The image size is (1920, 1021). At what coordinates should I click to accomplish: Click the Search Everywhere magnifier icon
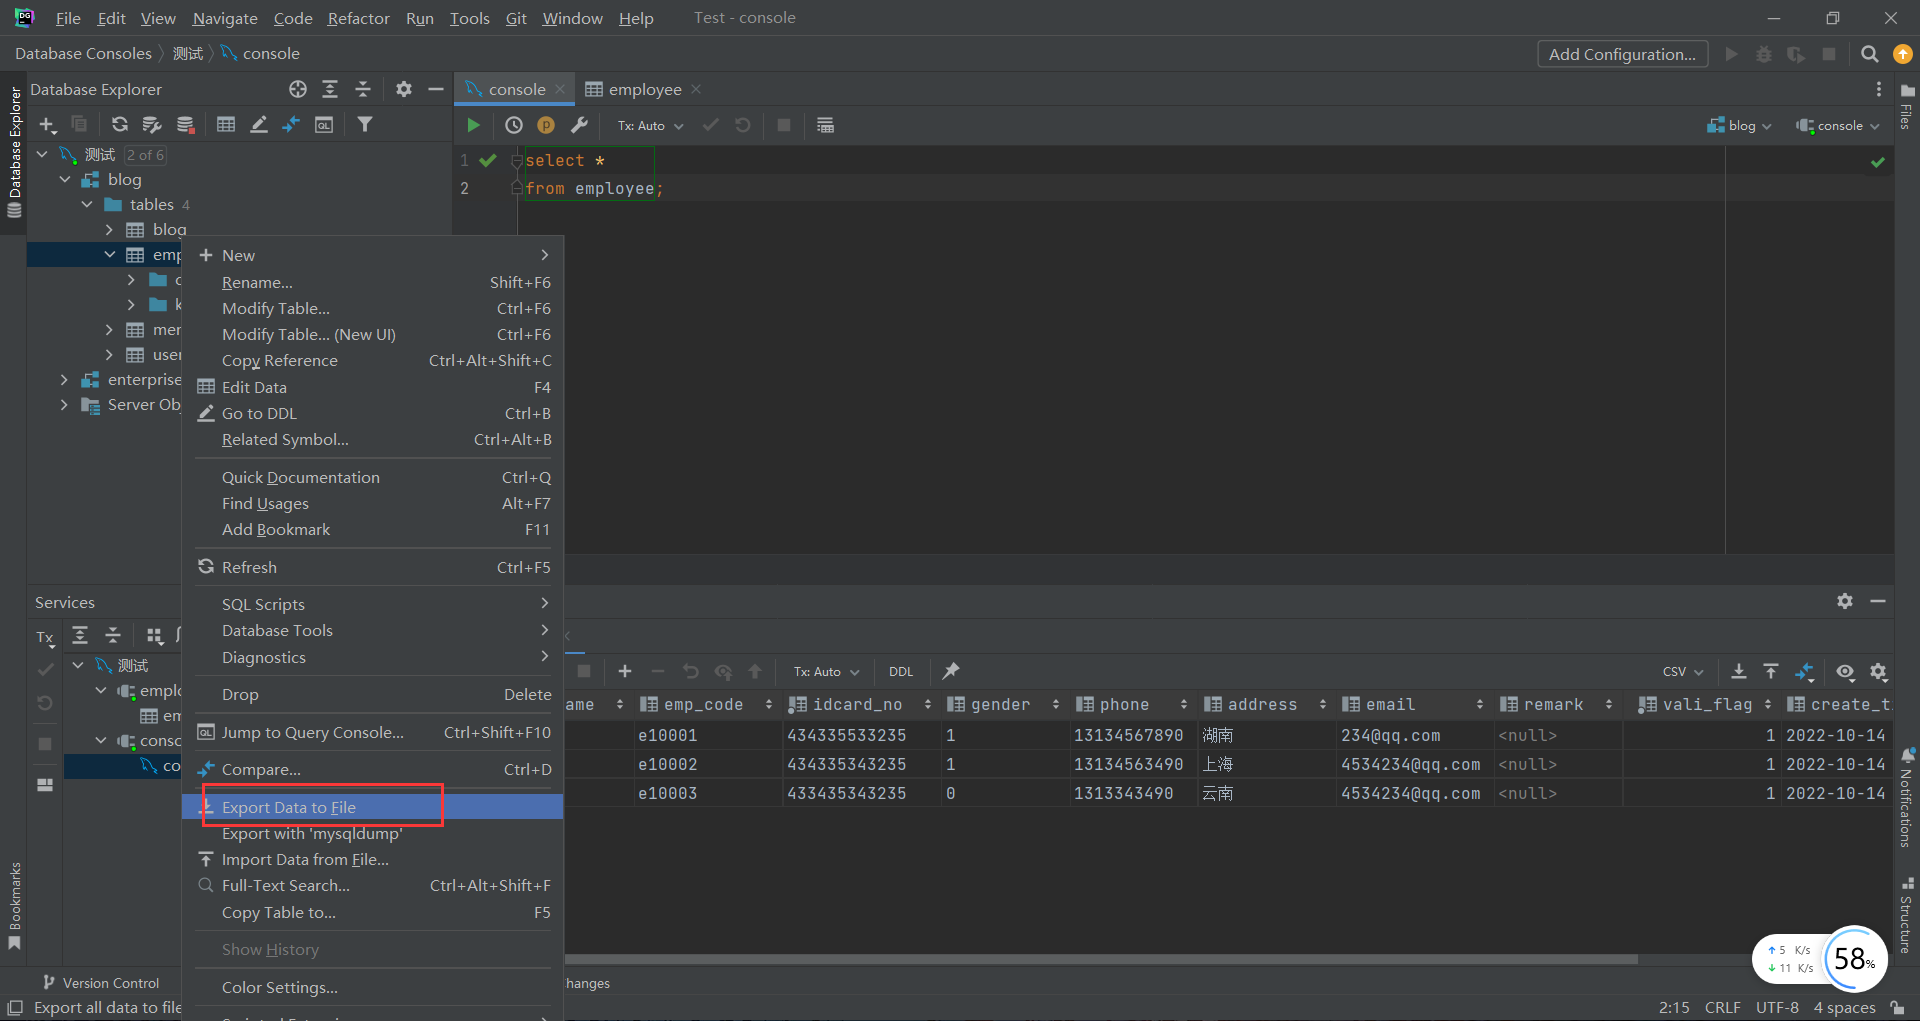click(1869, 54)
